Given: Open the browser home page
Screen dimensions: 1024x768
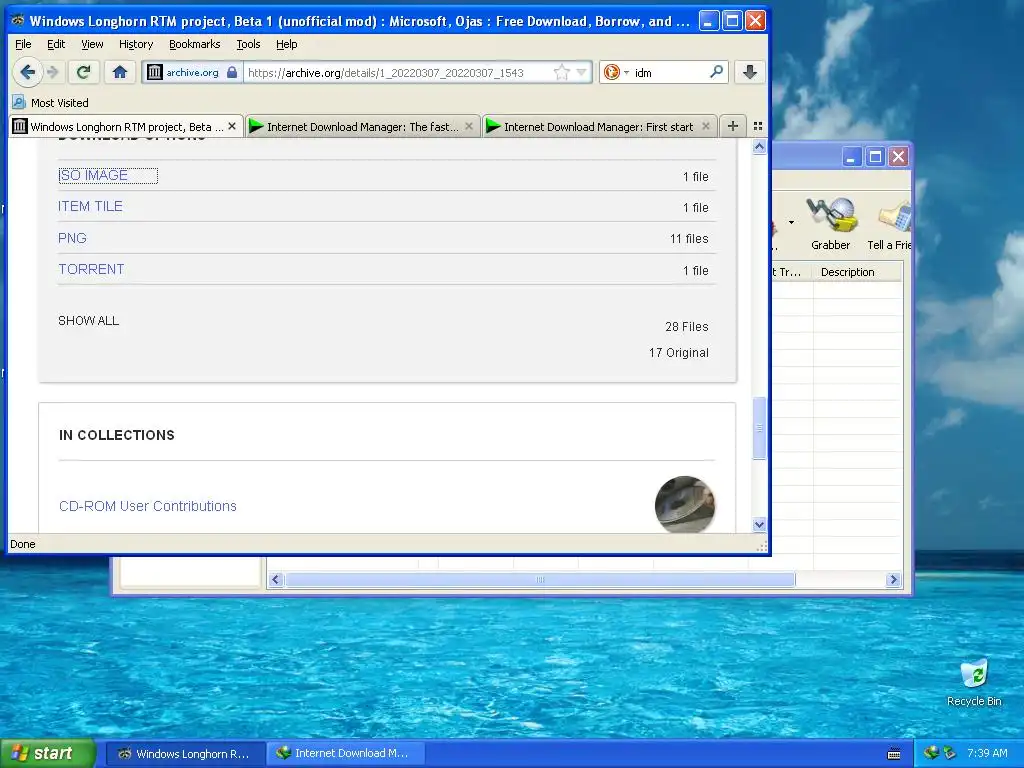Looking at the screenshot, I should pyautogui.click(x=120, y=72).
